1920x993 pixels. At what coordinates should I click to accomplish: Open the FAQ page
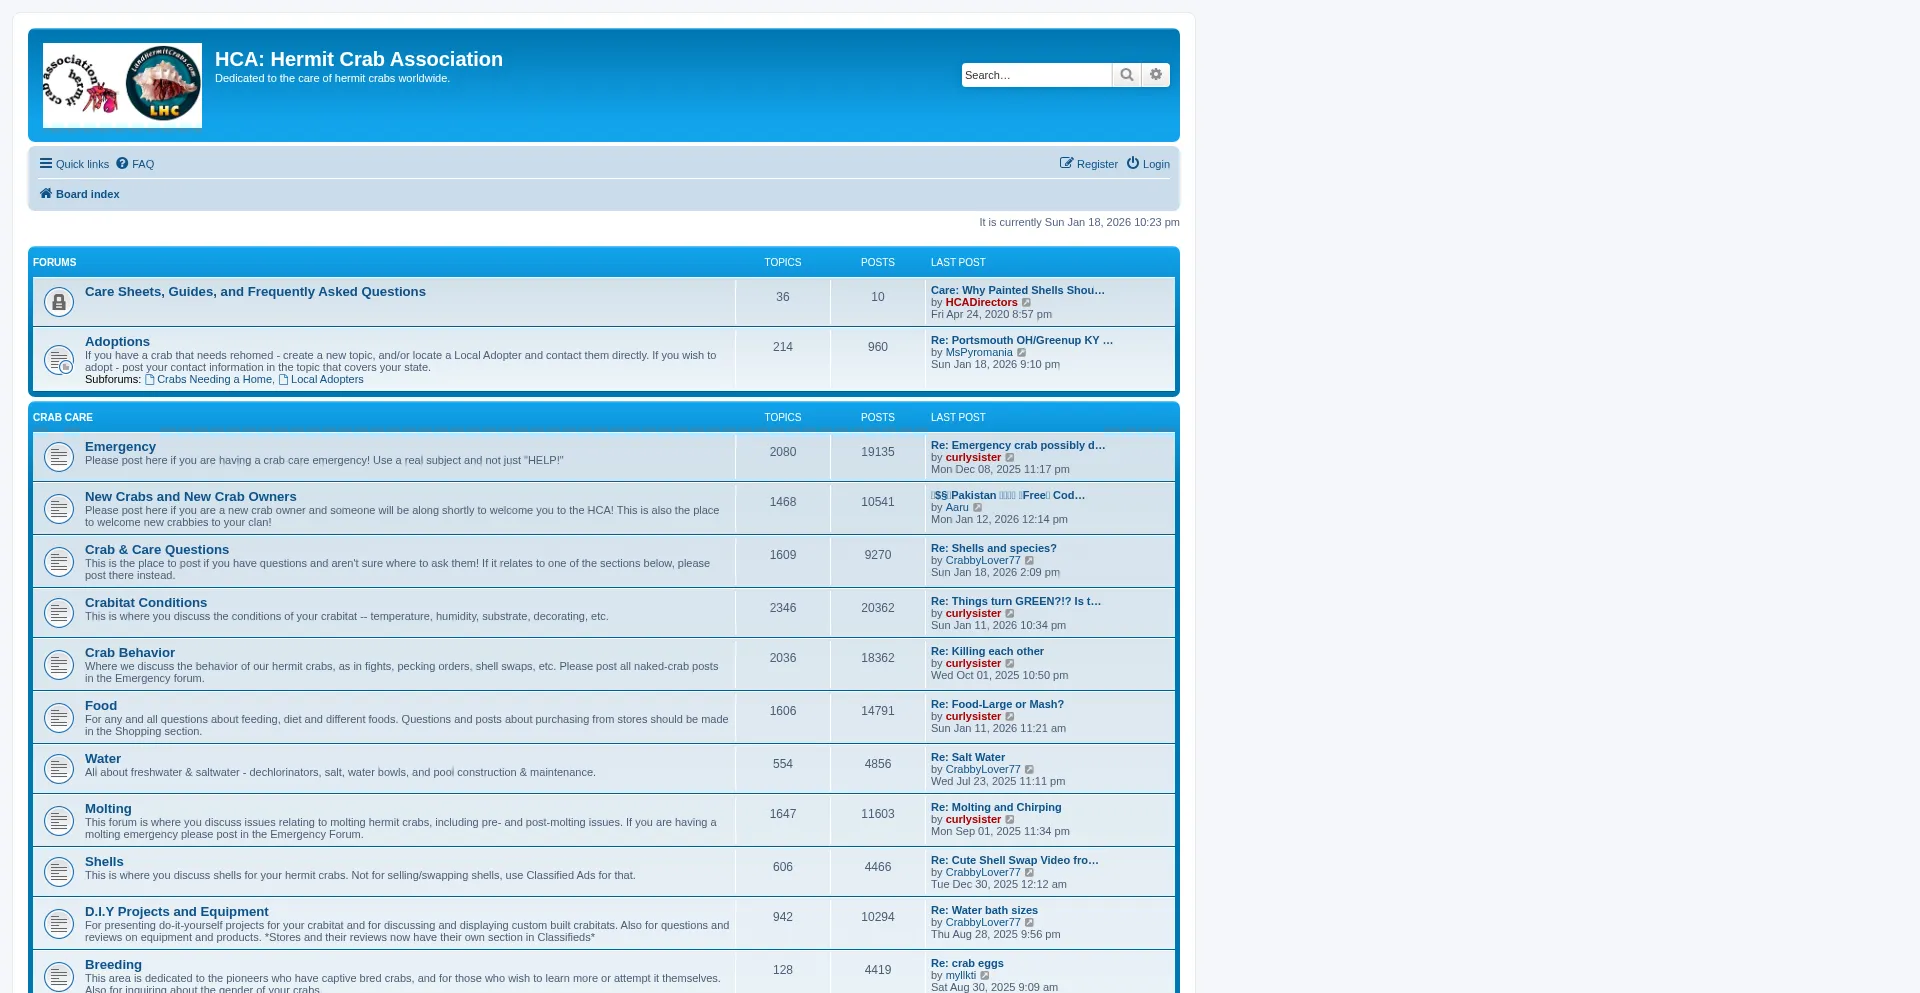tap(135, 164)
